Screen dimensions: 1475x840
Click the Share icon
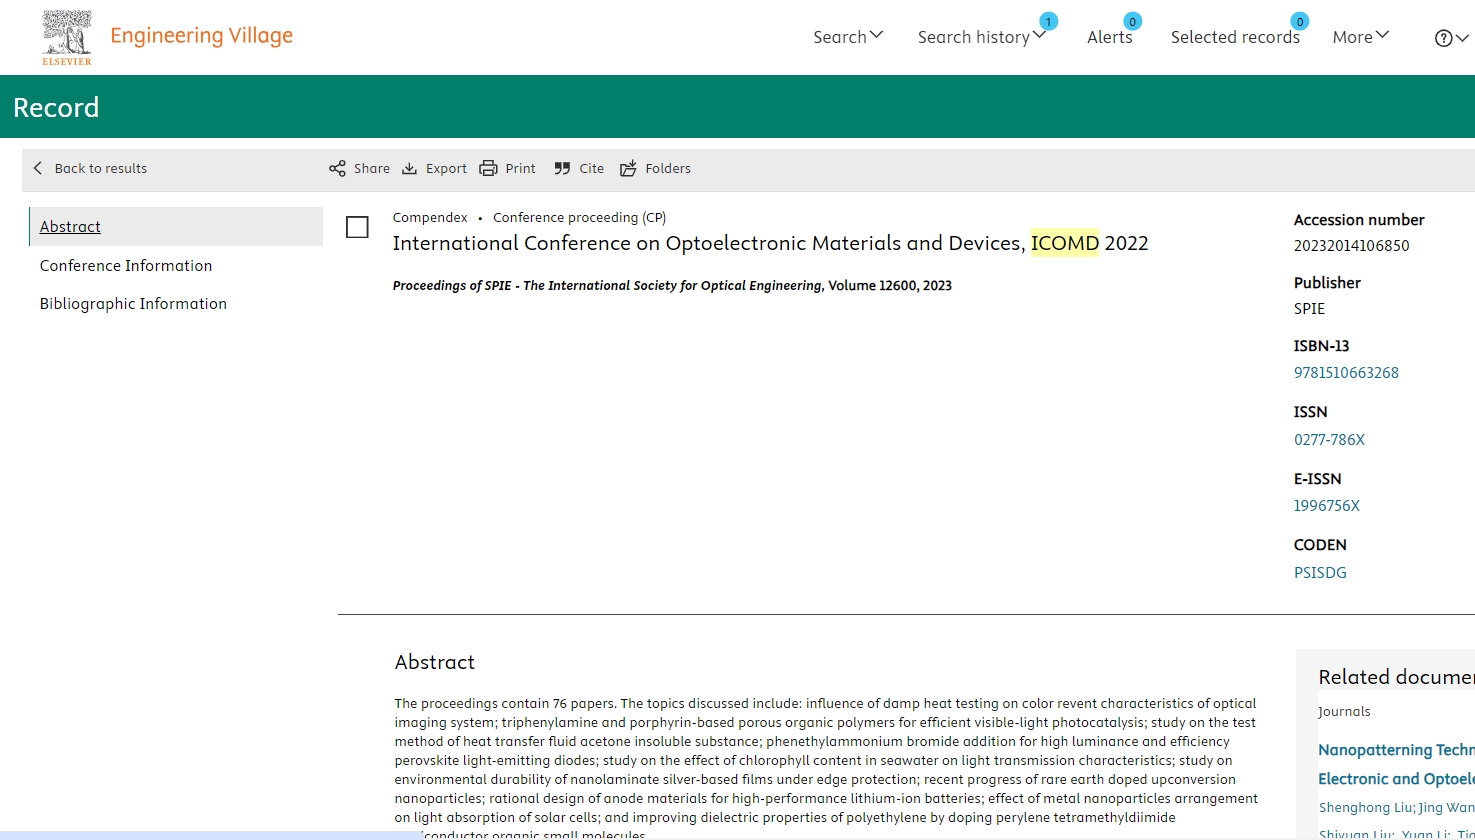pyautogui.click(x=337, y=168)
